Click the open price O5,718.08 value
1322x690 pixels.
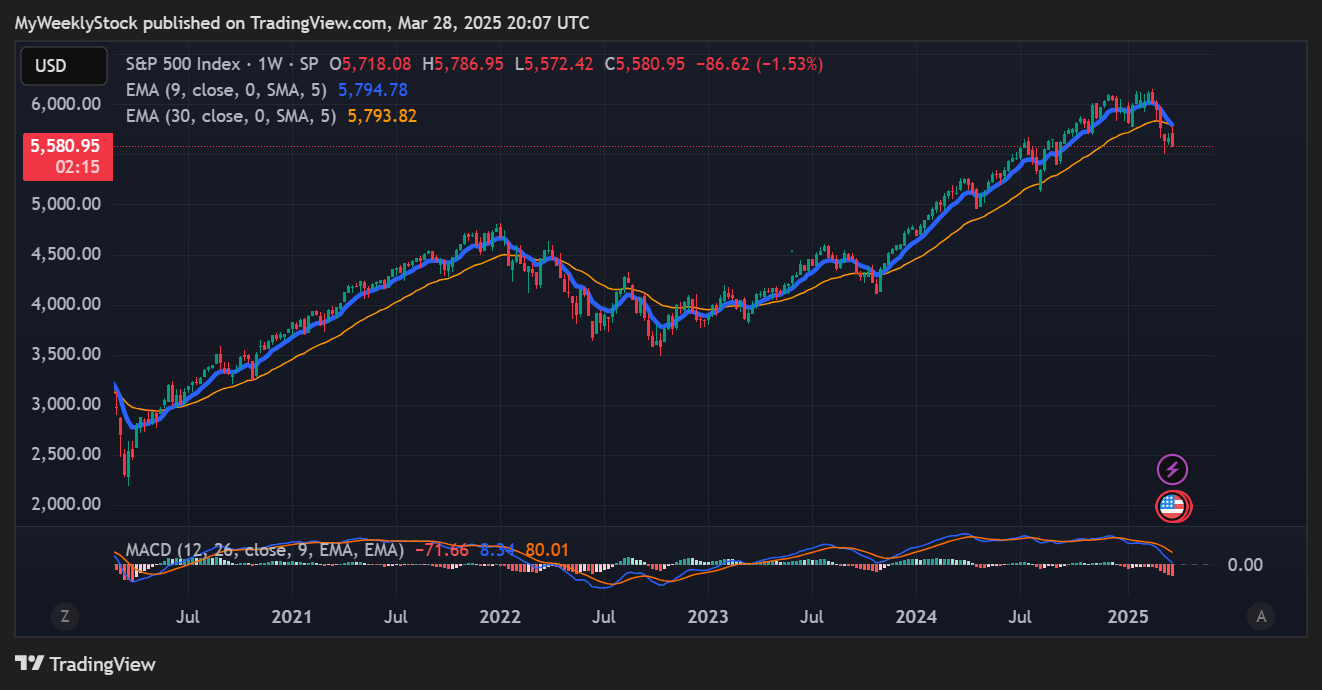click(371, 64)
